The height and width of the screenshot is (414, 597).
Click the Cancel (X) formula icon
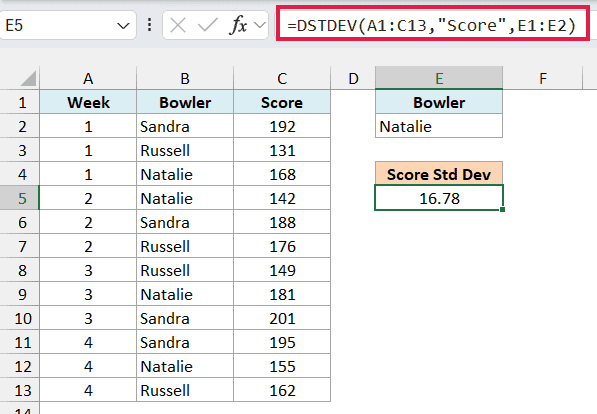pos(178,26)
